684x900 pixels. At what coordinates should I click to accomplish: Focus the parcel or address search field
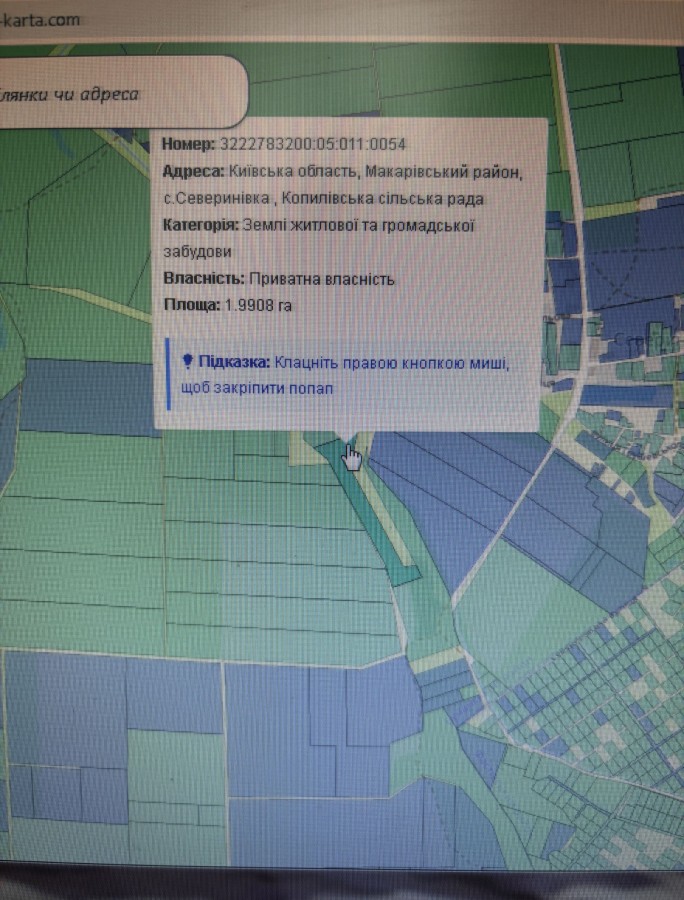120,95
